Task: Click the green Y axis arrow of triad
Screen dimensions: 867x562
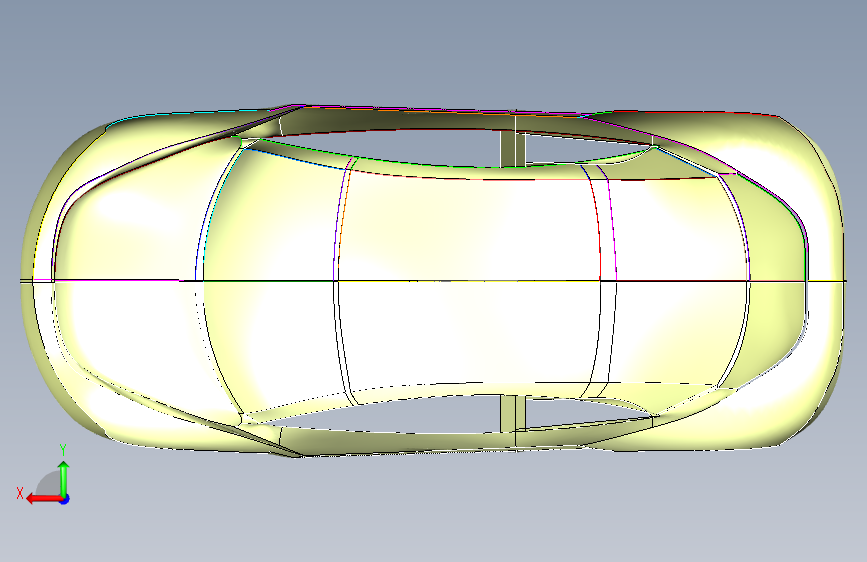Action: tap(64, 480)
